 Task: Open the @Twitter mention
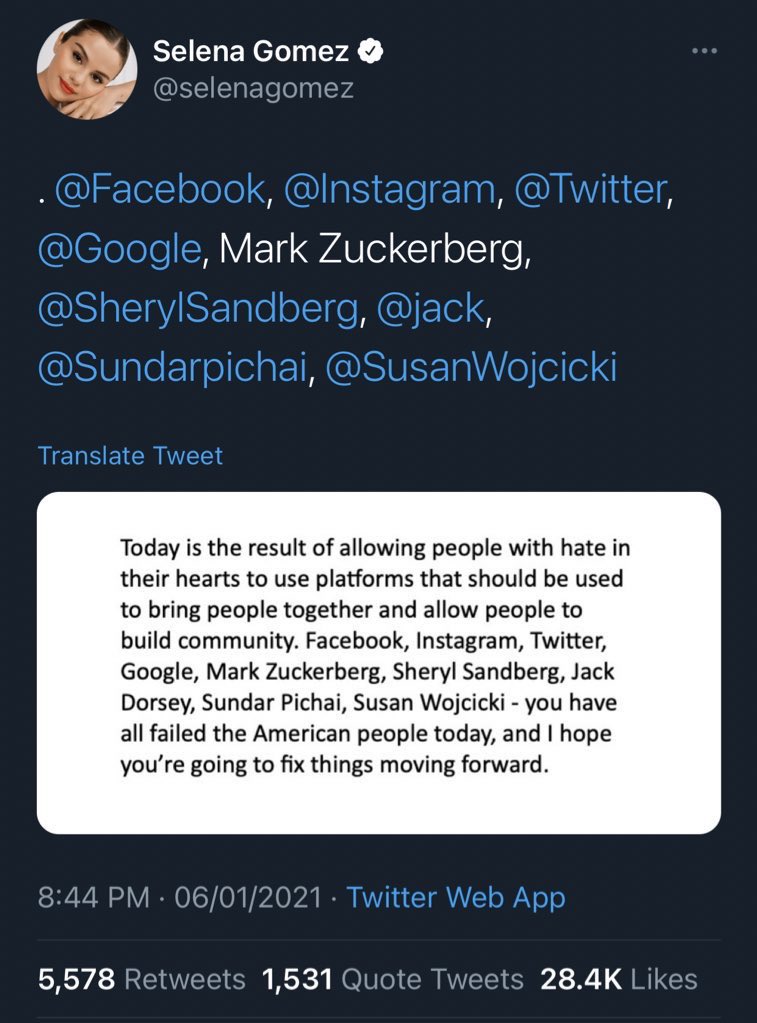591,189
